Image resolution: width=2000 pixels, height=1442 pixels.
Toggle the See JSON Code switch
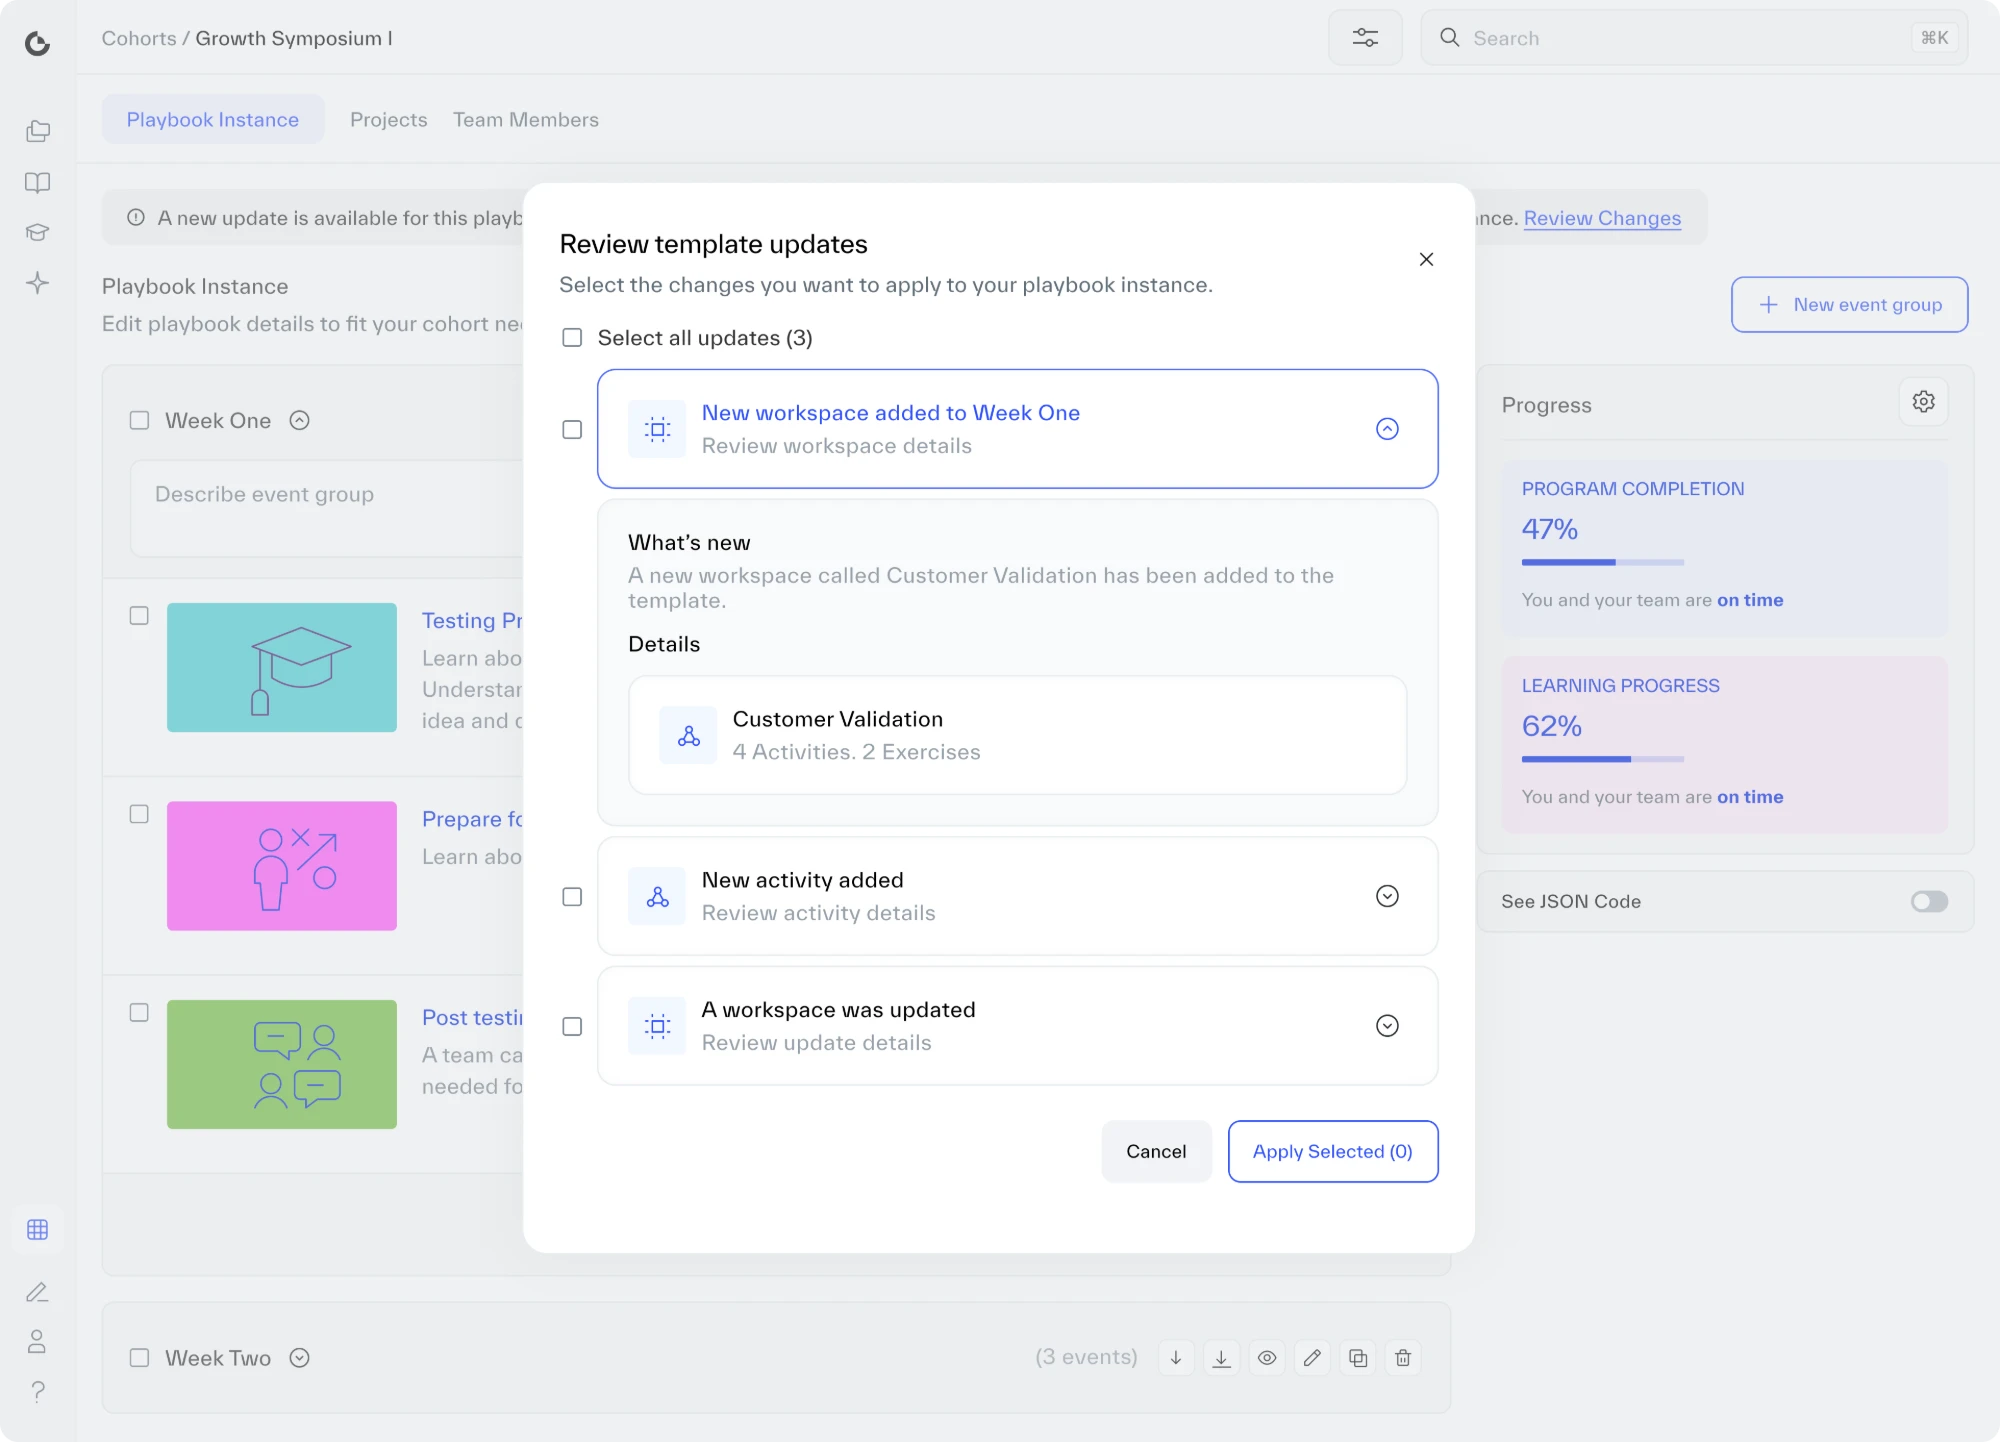1929,901
